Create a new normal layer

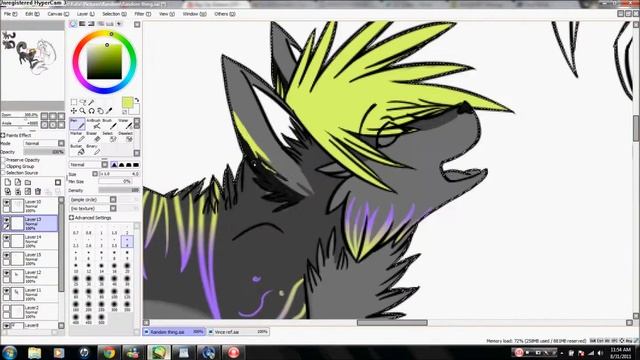click(x=8, y=182)
